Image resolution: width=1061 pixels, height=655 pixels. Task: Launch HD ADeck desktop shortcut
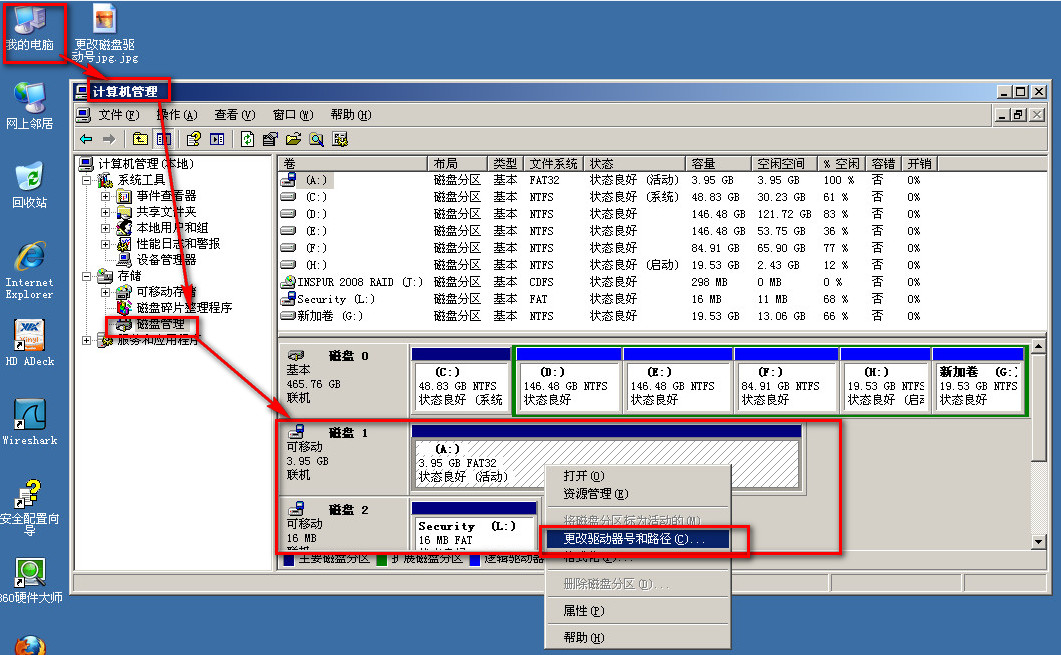pos(29,343)
